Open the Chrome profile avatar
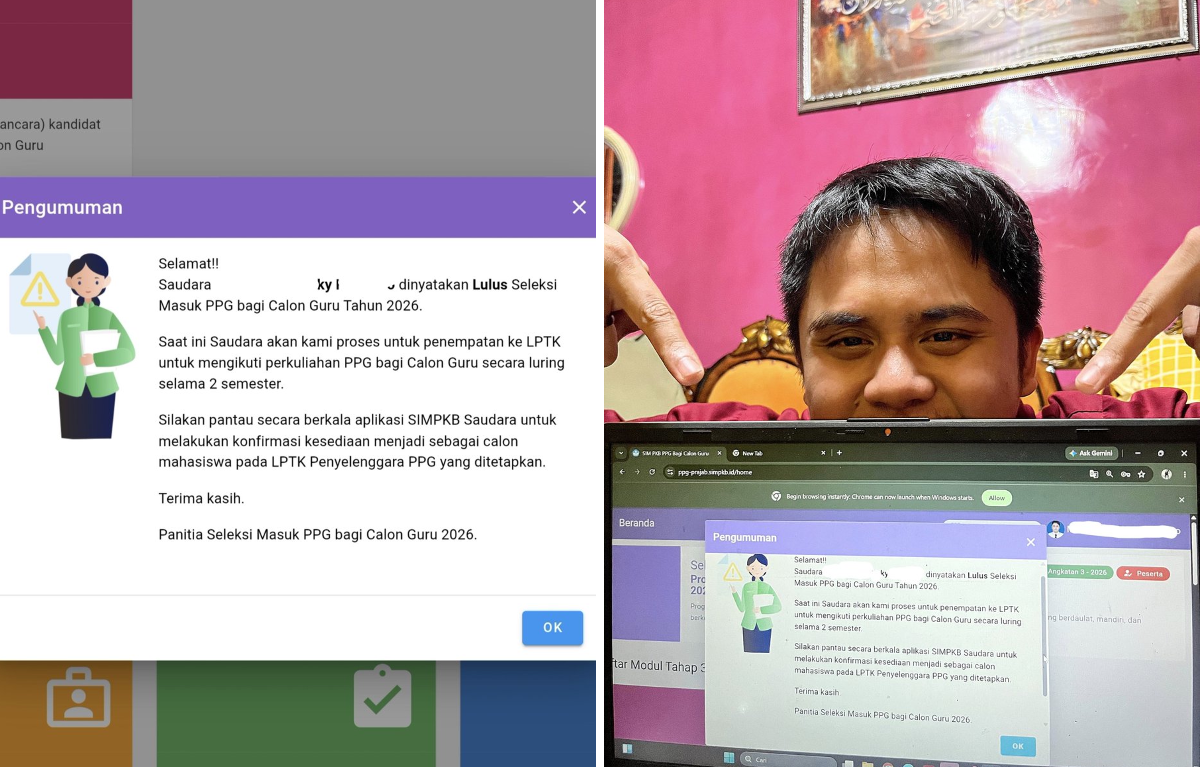Image resolution: width=1200 pixels, height=767 pixels. tap(1167, 474)
